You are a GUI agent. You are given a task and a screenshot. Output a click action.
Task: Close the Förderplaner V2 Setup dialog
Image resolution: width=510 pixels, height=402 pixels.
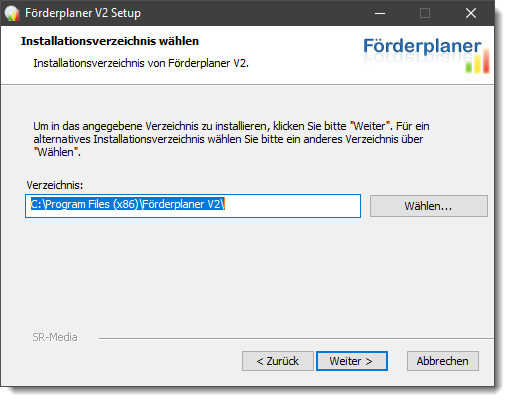471,13
